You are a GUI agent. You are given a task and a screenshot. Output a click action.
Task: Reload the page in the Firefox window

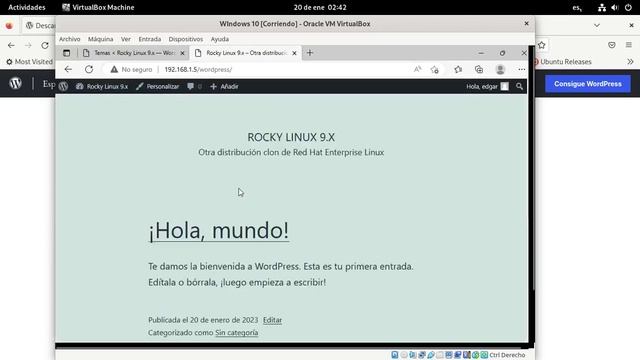click(45, 45)
